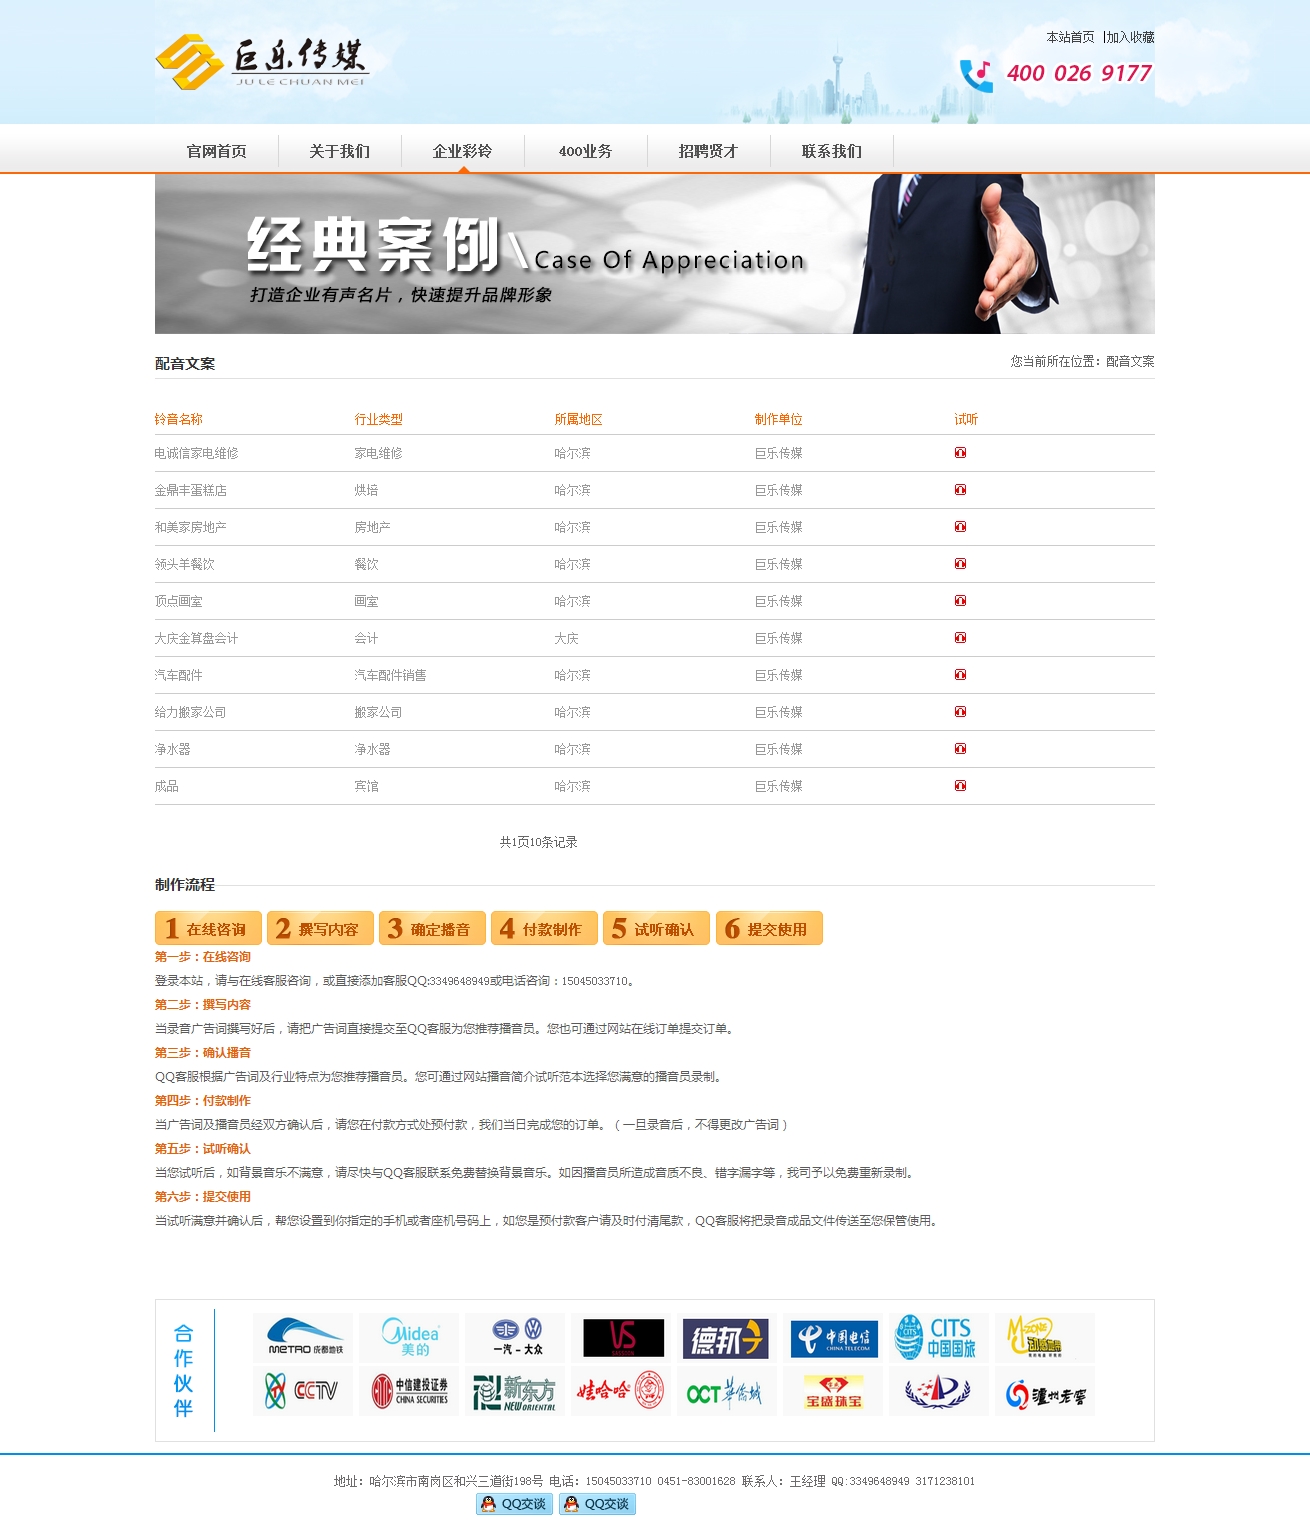
Task: Click the 经典案例 banner image
Action: pyautogui.click(x=654, y=254)
